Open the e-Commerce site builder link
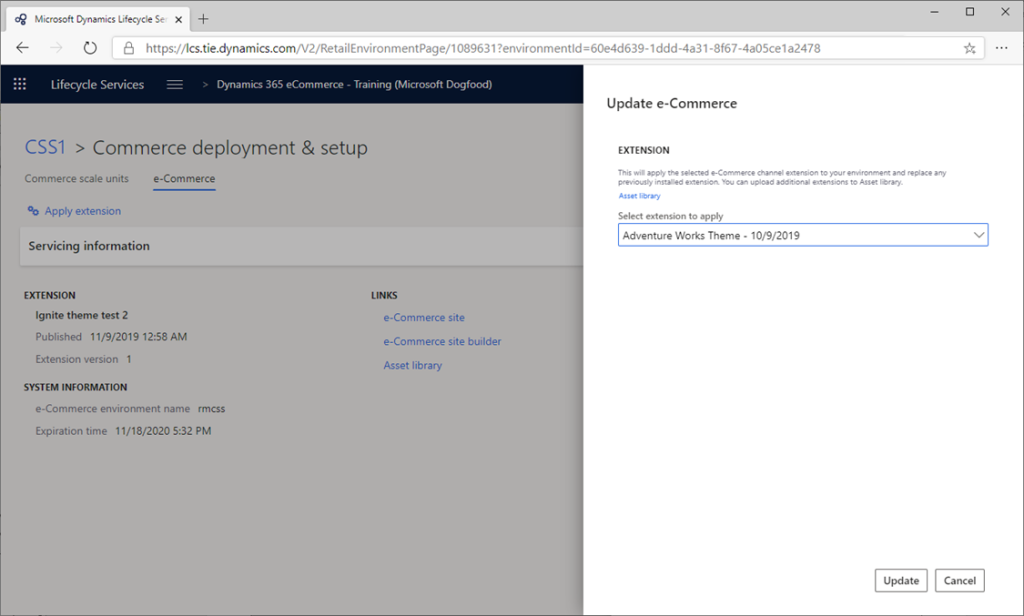 (442, 341)
